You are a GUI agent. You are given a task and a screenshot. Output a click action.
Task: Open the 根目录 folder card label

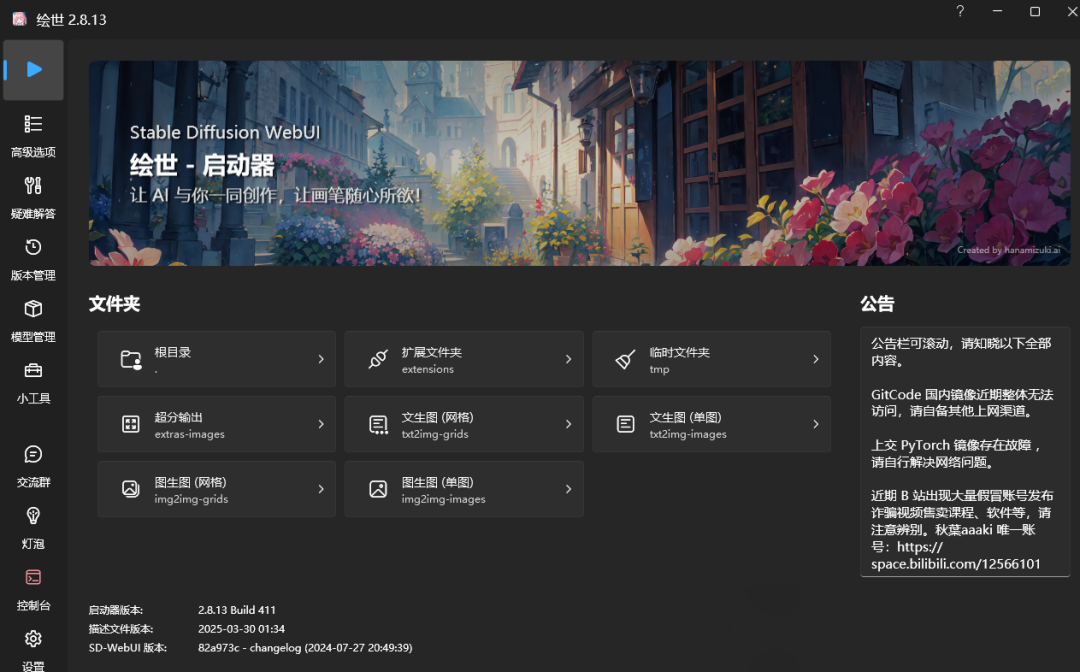coord(172,352)
